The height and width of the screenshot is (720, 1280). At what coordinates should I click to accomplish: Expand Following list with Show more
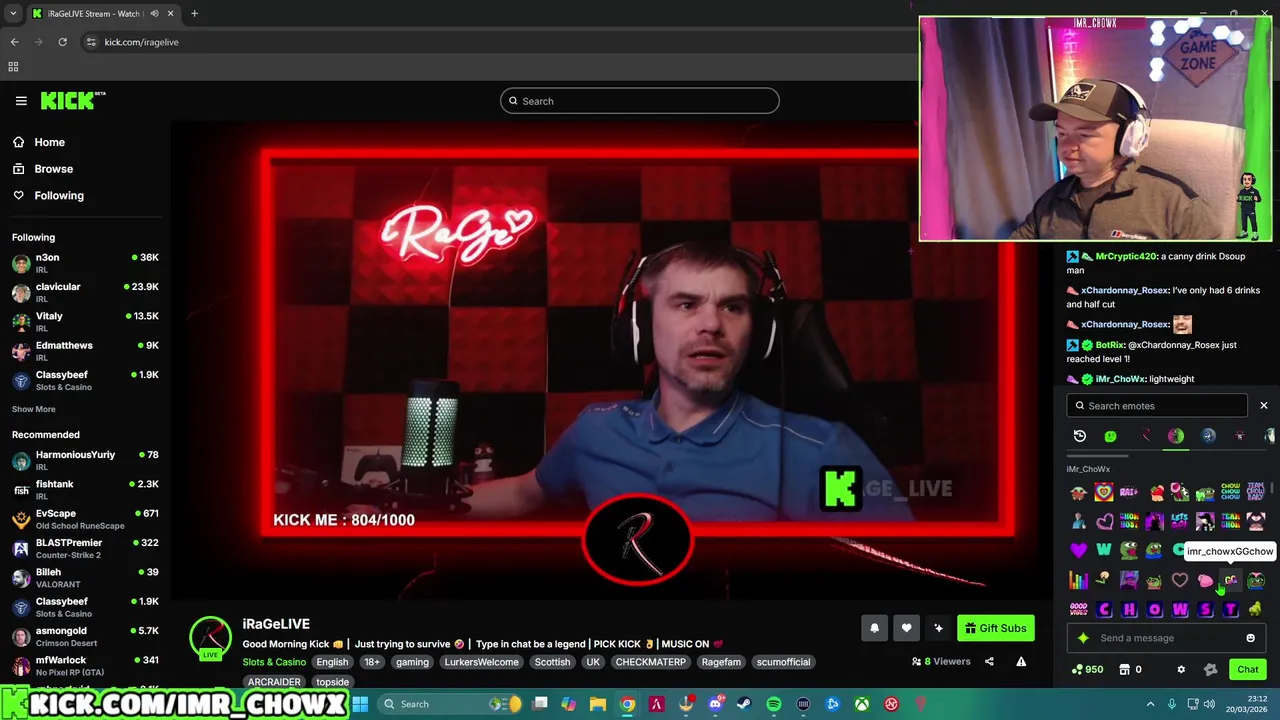coord(33,409)
